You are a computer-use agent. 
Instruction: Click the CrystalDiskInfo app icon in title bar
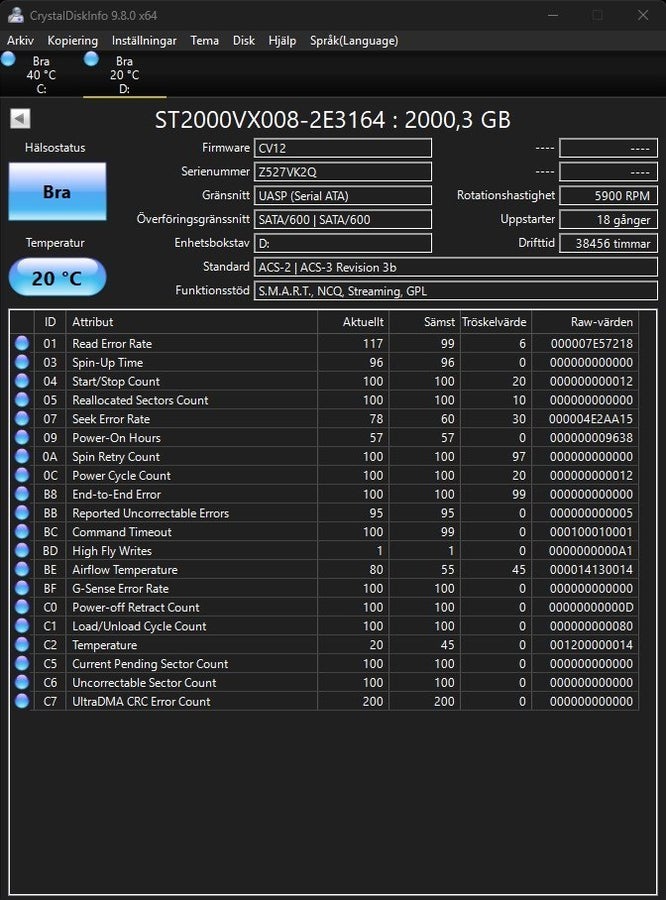coord(16,15)
